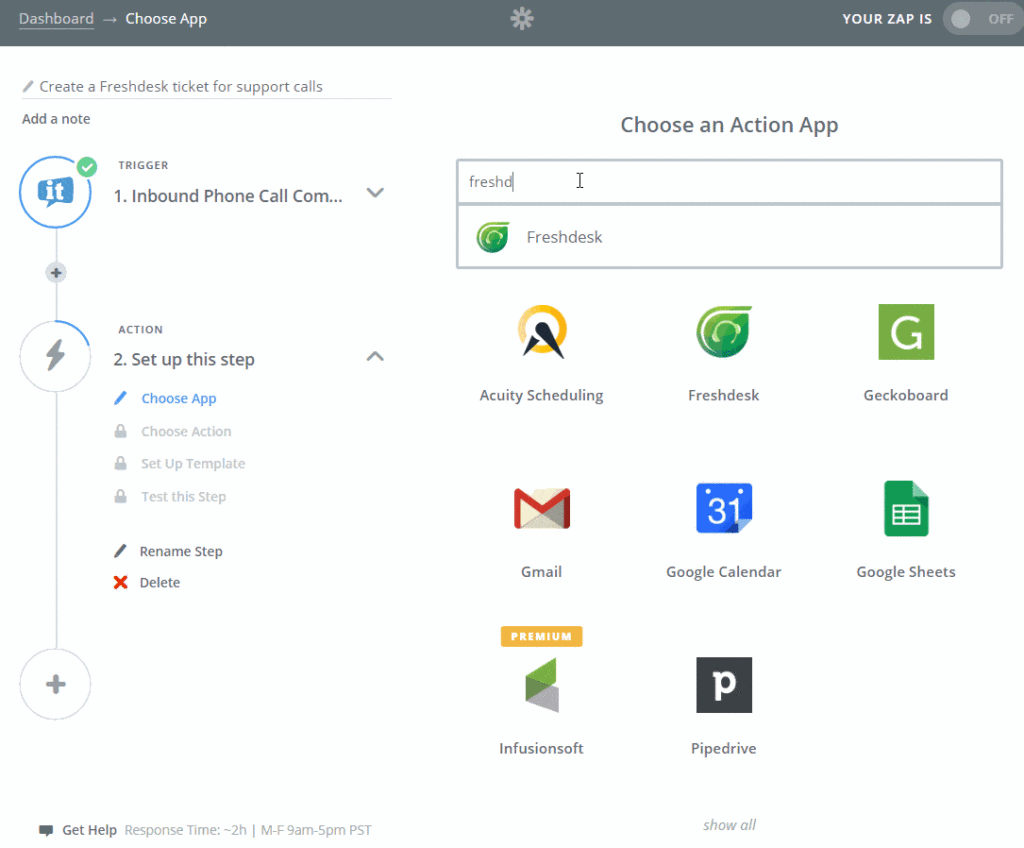Screen dimensions: 1024x848
Task: Expand the trigger step with the chevron
Action: (x=375, y=193)
